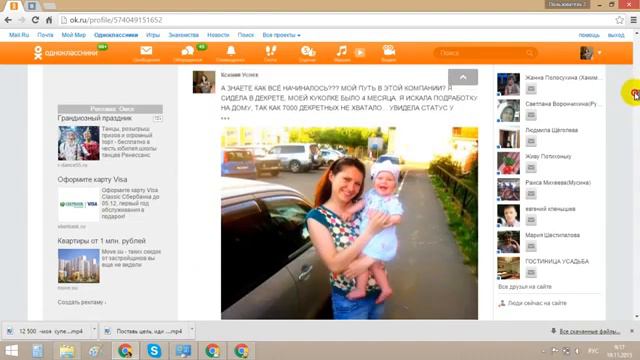
Task: Click 'Создать рекламу' link
Action: [82, 302]
